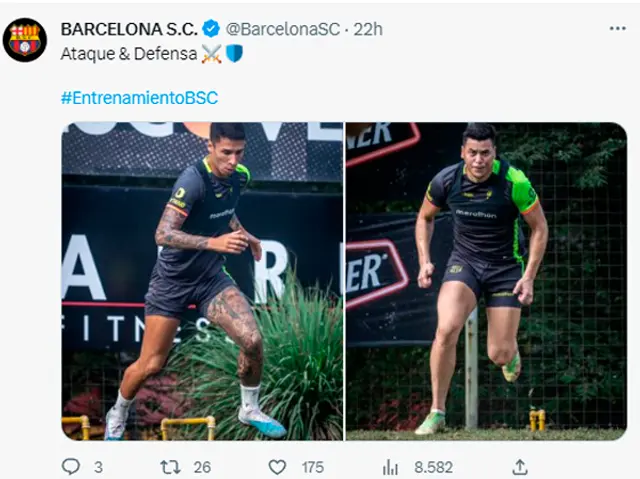The width and height of the screenshot is (640, 479).
Task: Click the reply speech bubble icon
Action: pyautogui.click(x=70, y=466)
